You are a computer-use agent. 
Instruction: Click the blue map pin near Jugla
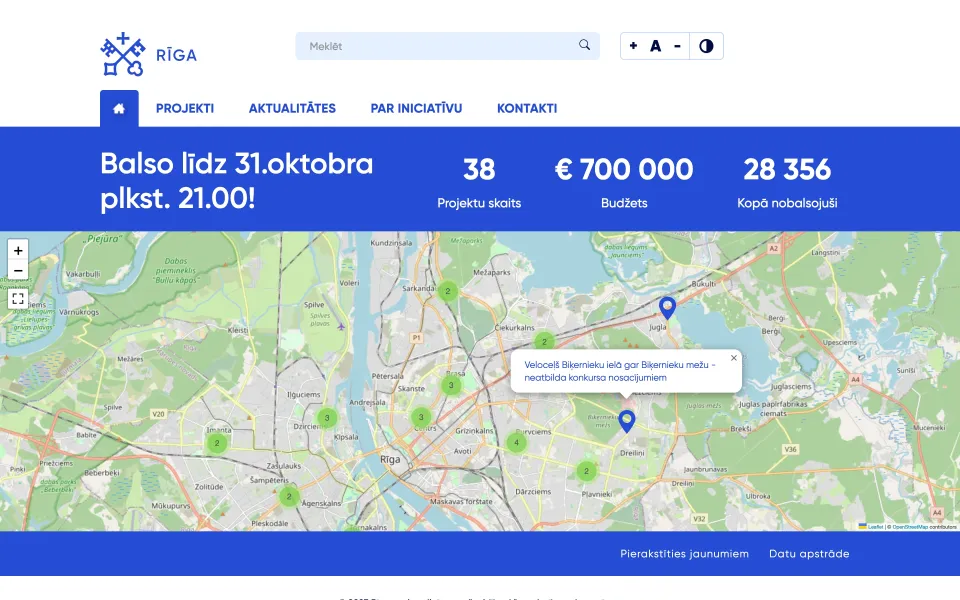point(667,308)
